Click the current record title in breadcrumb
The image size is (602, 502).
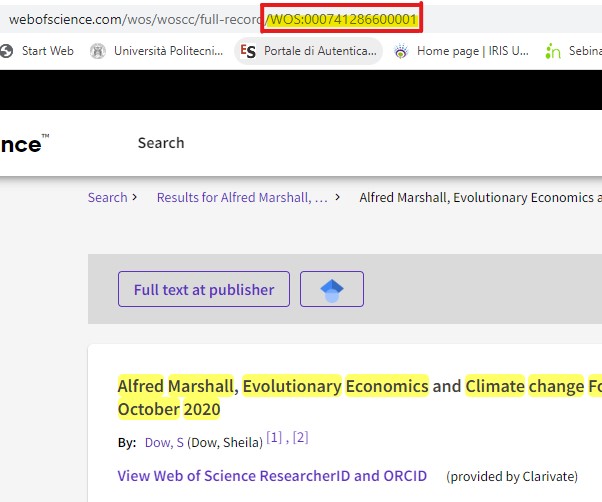pos(480,197)
